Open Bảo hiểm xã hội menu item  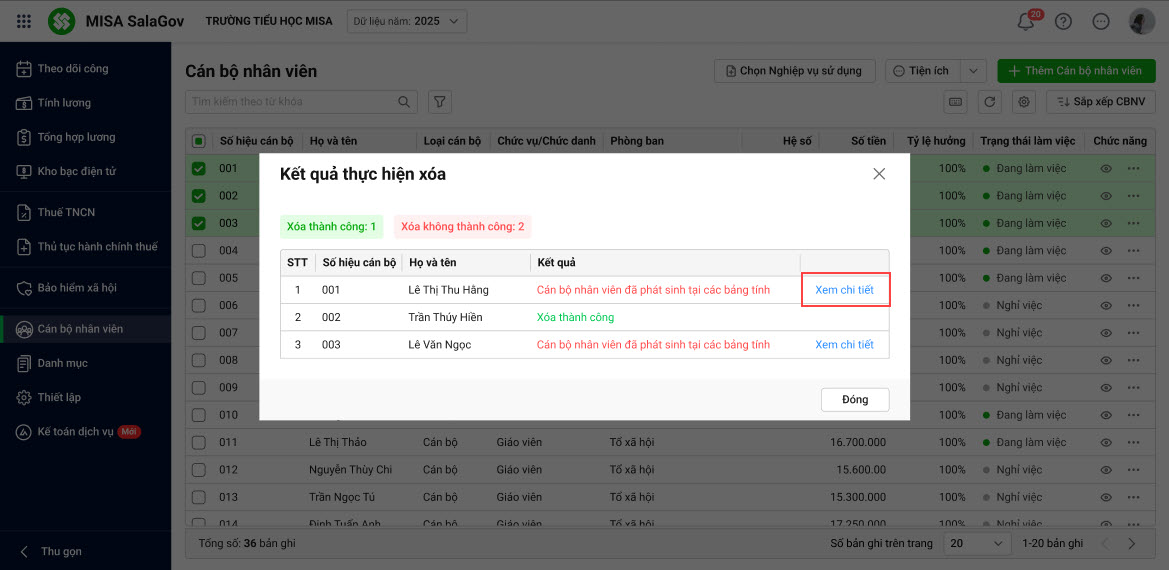[77, 288]
